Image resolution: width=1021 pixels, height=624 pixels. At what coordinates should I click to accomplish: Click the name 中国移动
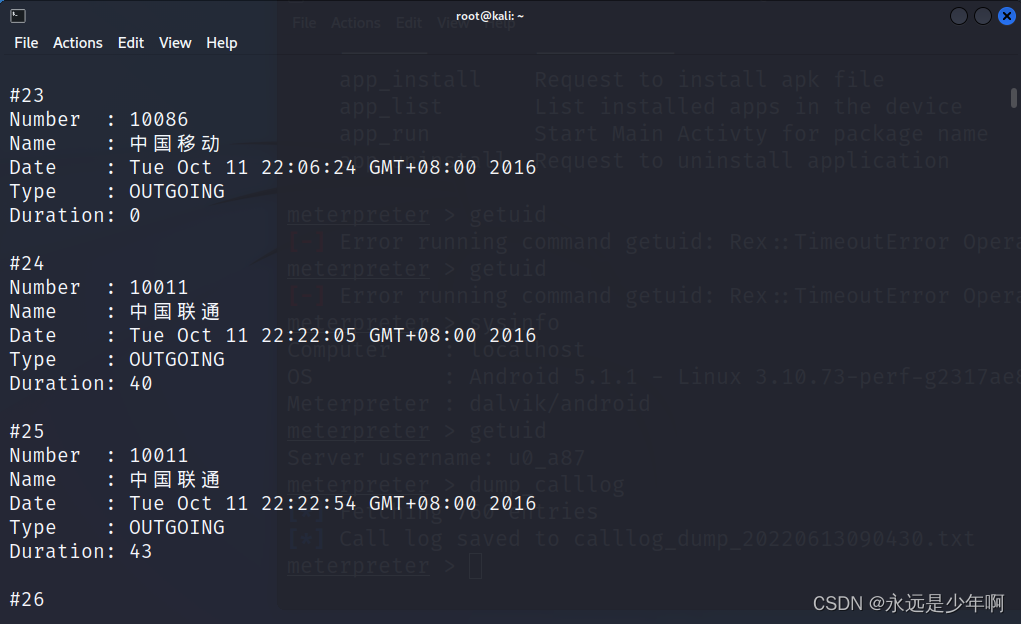point(175,143)
